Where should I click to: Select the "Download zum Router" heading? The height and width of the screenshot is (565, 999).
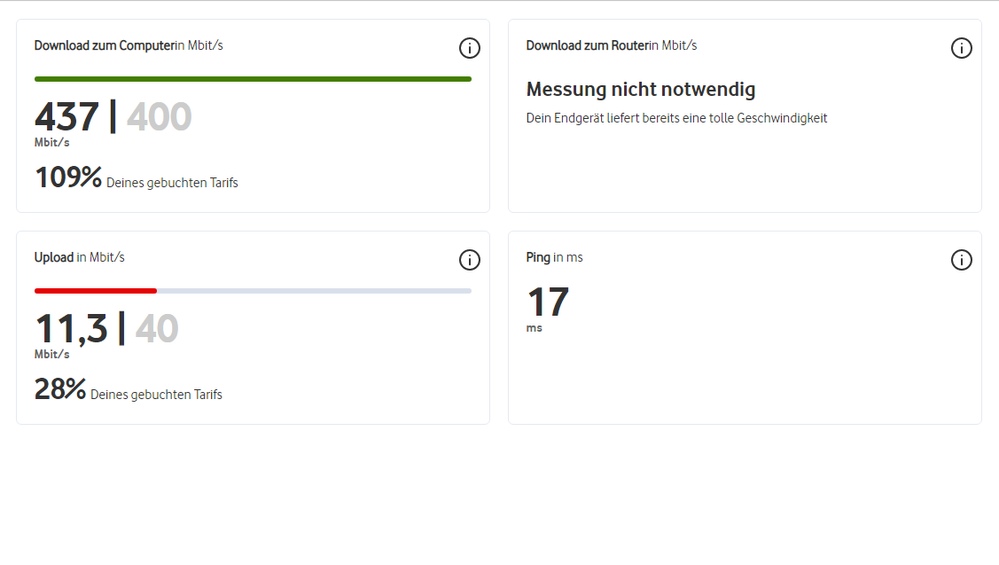click(x=587, y=46)
